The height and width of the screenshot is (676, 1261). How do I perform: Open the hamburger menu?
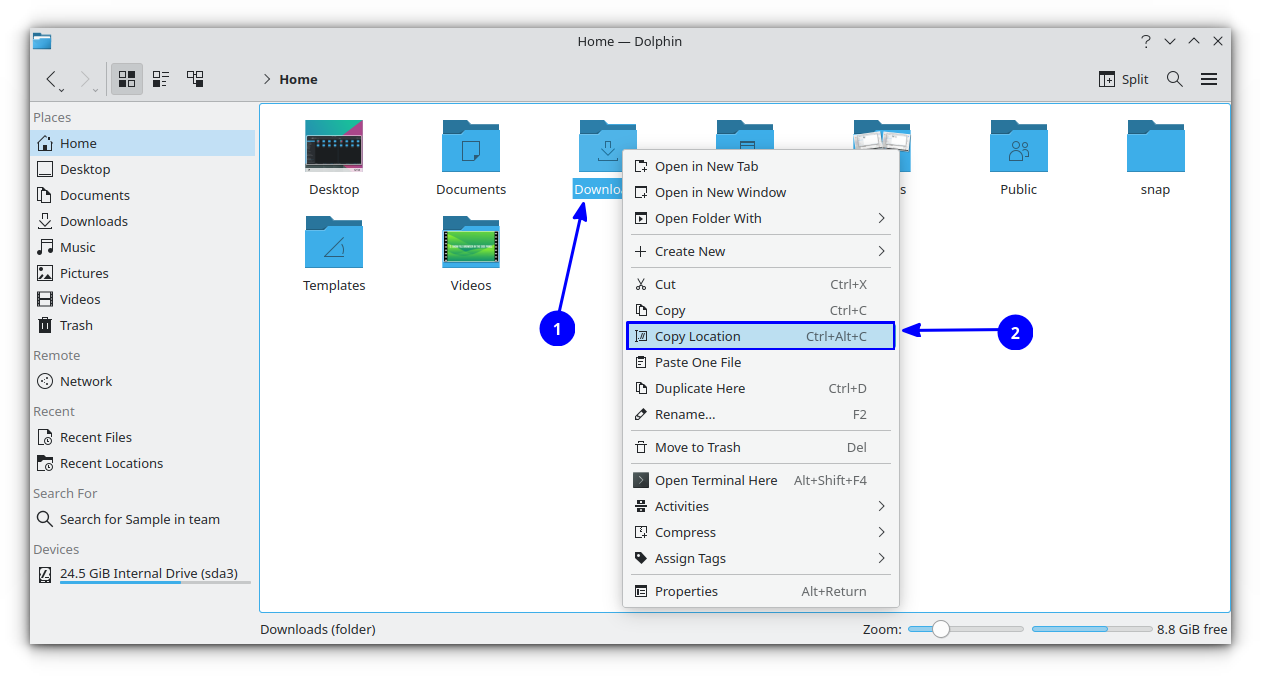(1208, 78)
